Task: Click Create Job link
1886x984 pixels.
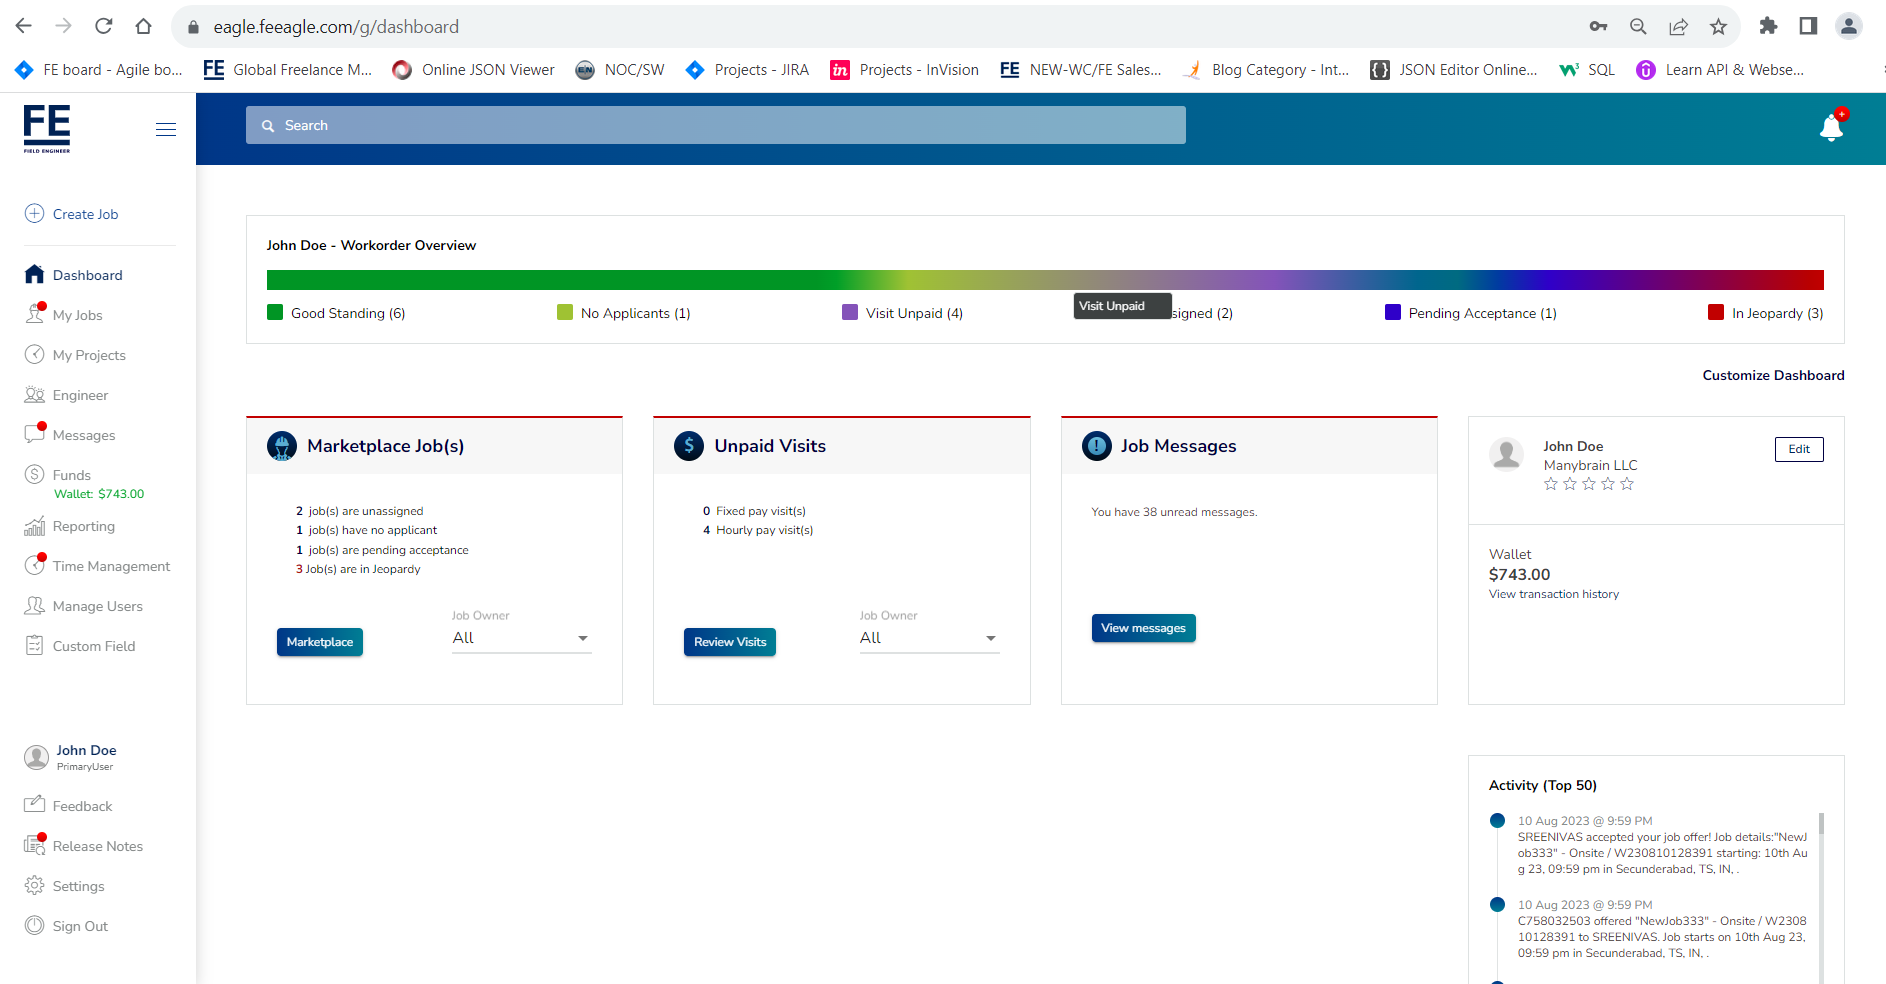Action: [x=85, y=214]
